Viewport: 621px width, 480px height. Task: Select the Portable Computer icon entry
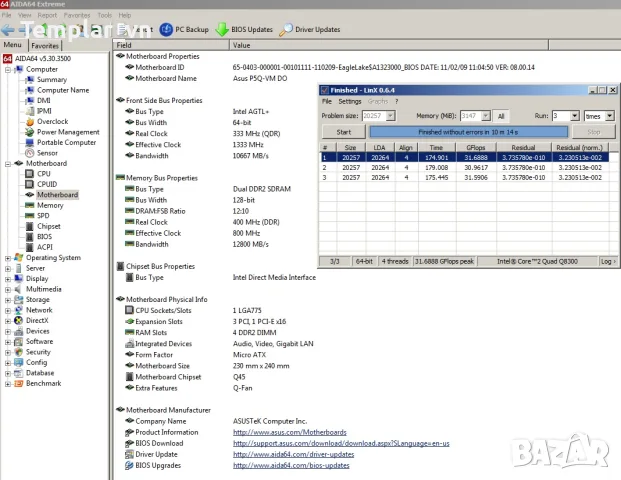tap(30, 143)
